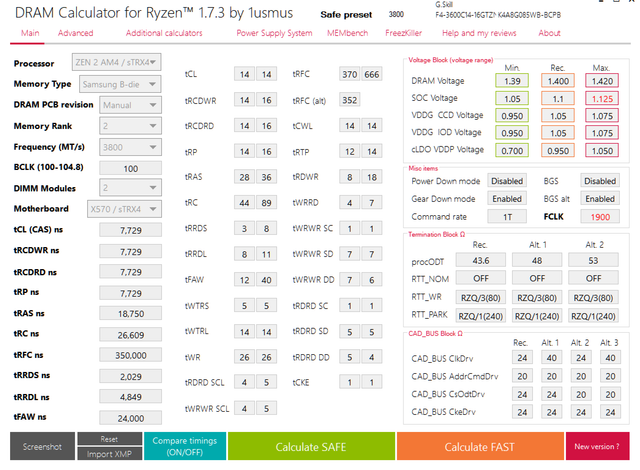Open the Memory Rank dropdown

pyautogui.click(x=130, y=126)
